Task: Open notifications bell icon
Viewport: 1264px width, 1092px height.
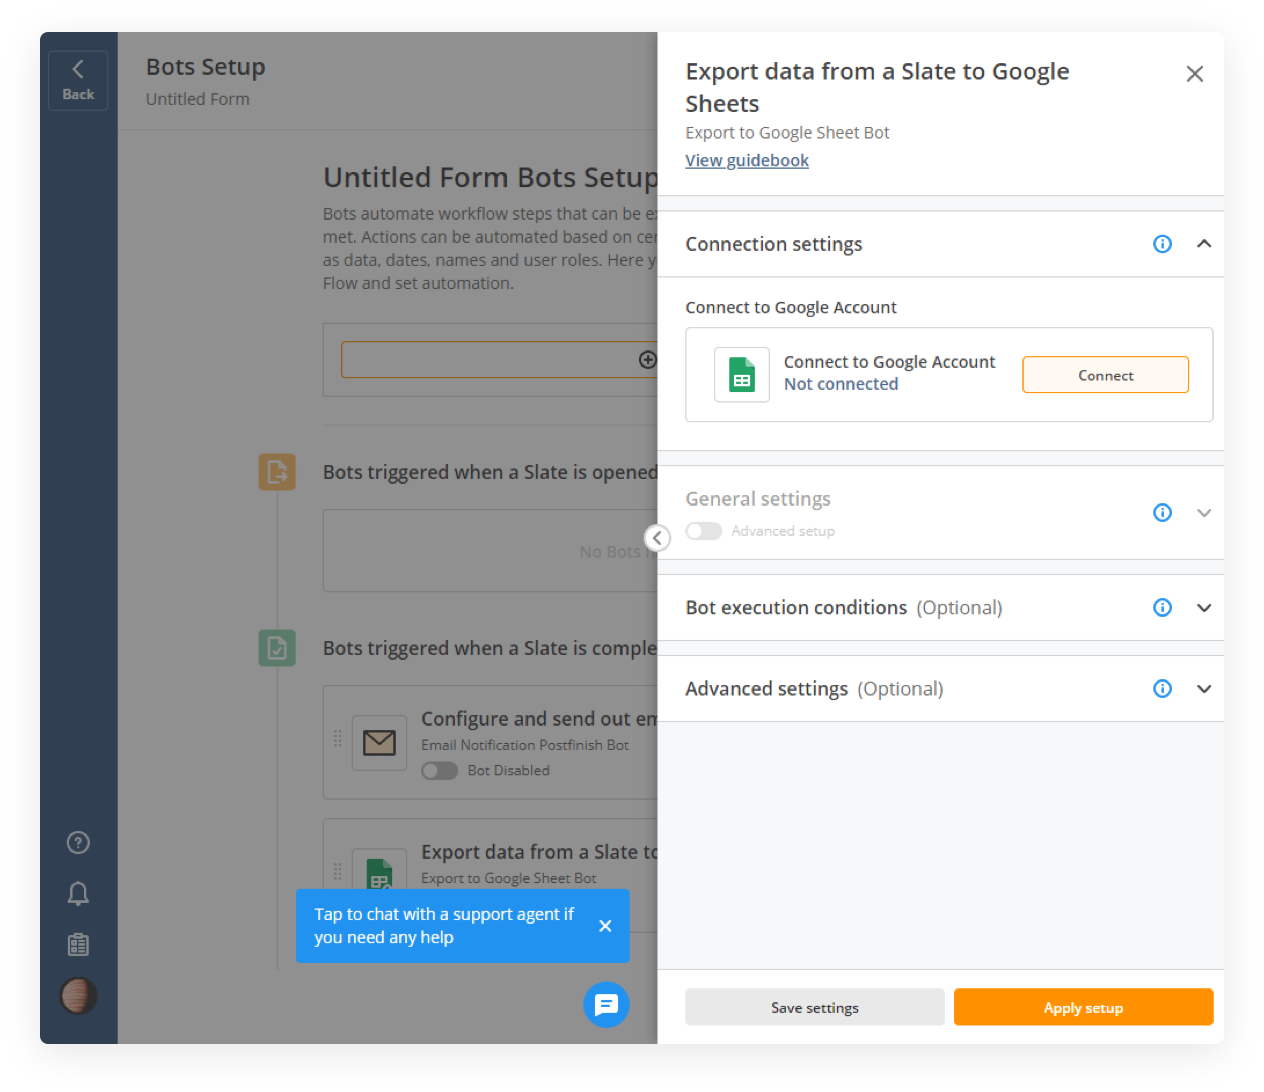Action: pyautogui.click(x=78, y=894)
